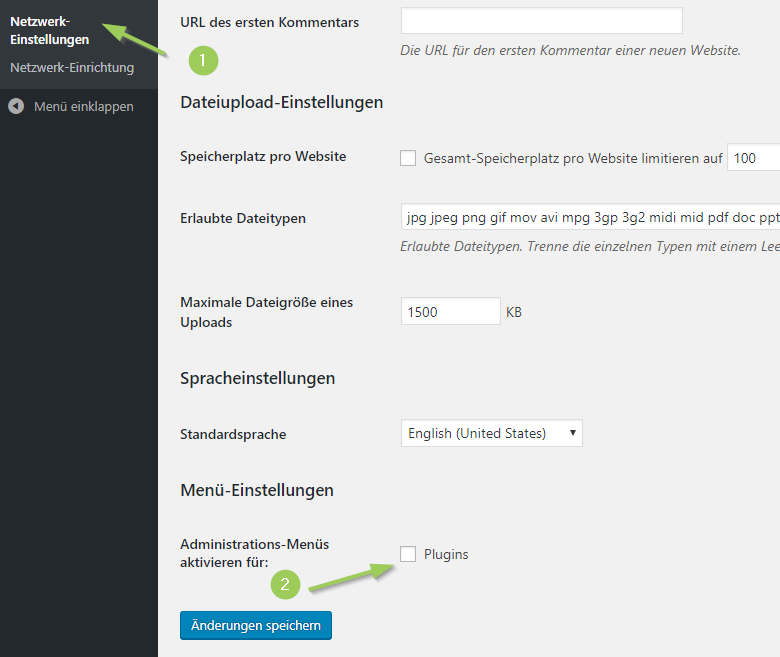Open Netzwerk-Einstellungen in the sidebar
The height and width of the screenshot is (657, 780).
(x=50, y=30)
